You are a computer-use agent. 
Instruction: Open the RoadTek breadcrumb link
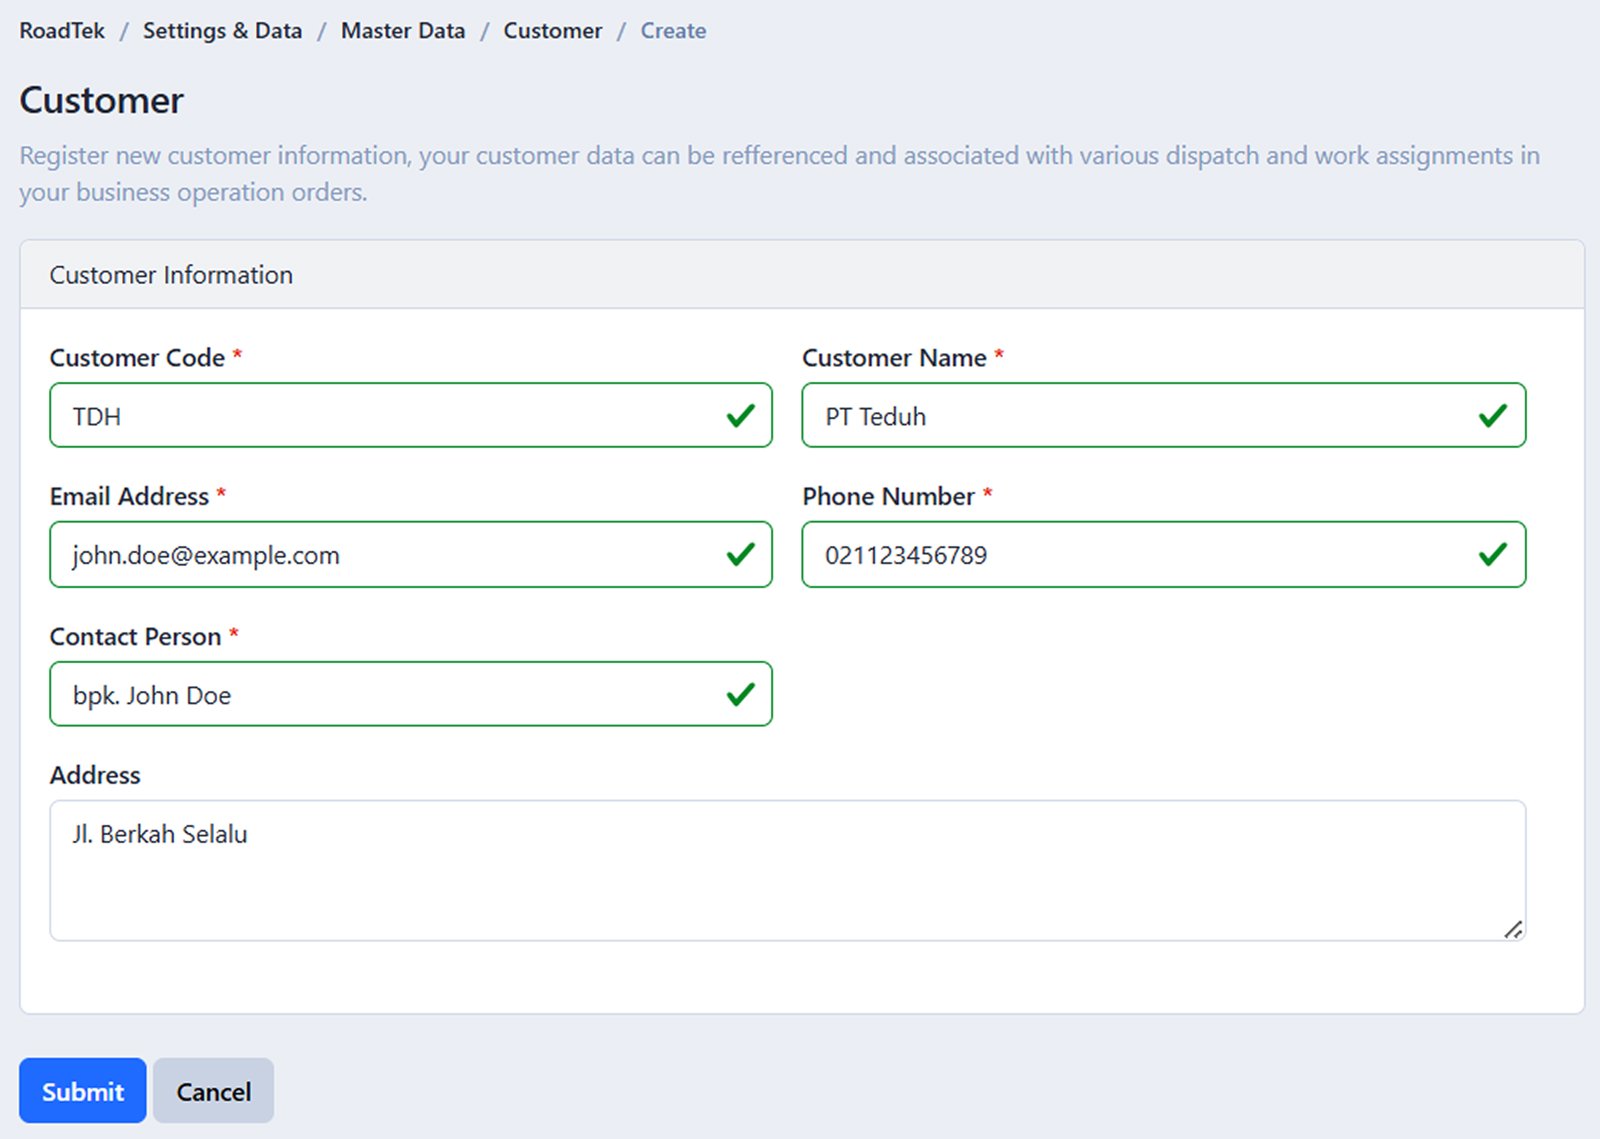click(62, 31)
